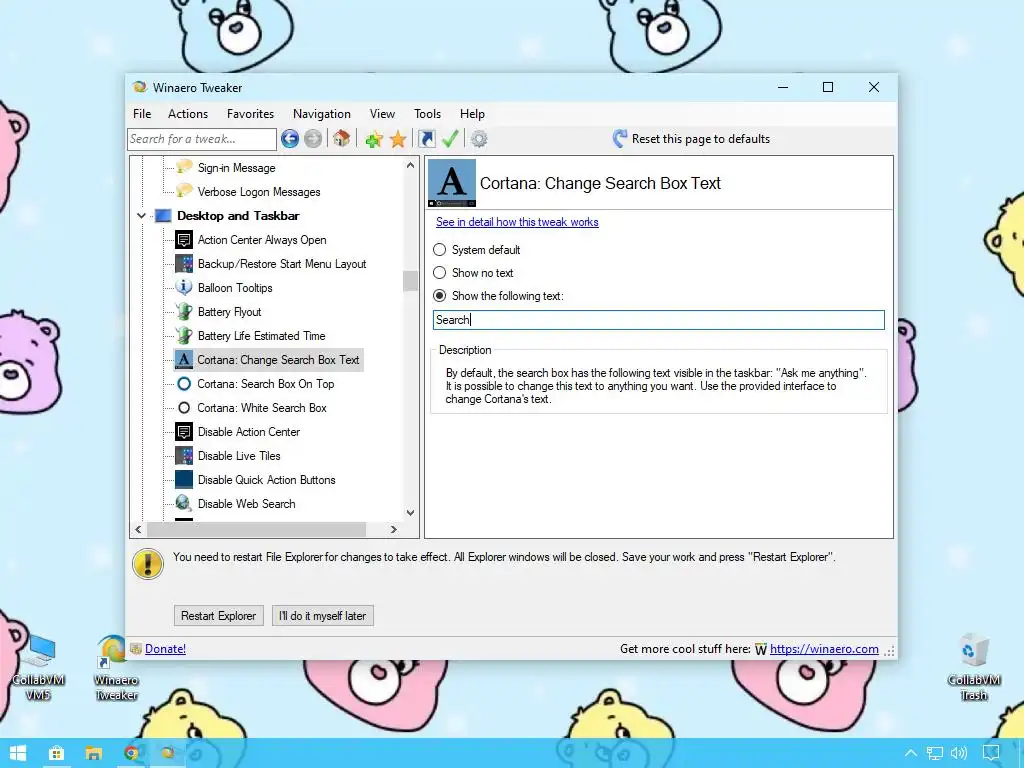The width and height of the screenshot is (1024, 768).
Task: Click Reset this page to defaults
Action: point(692,138)
